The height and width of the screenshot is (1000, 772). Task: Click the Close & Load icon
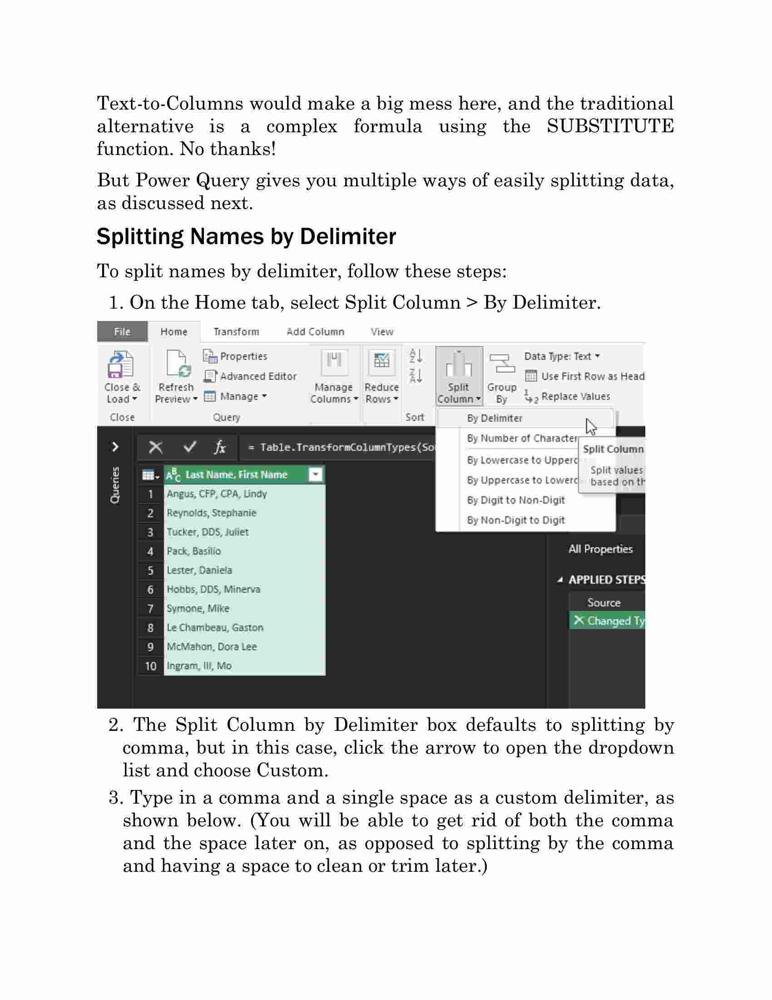[x=121, y=364]
